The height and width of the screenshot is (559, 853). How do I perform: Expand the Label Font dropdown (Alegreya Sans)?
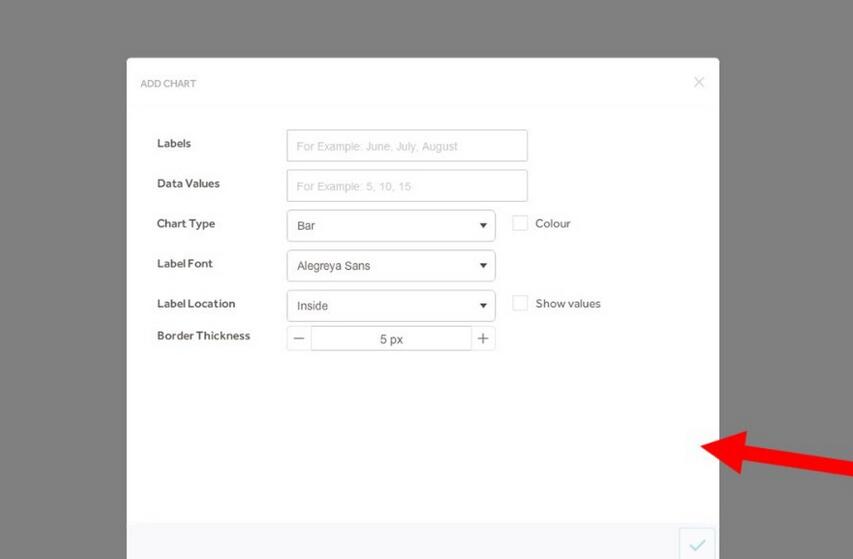click(390, 266)
